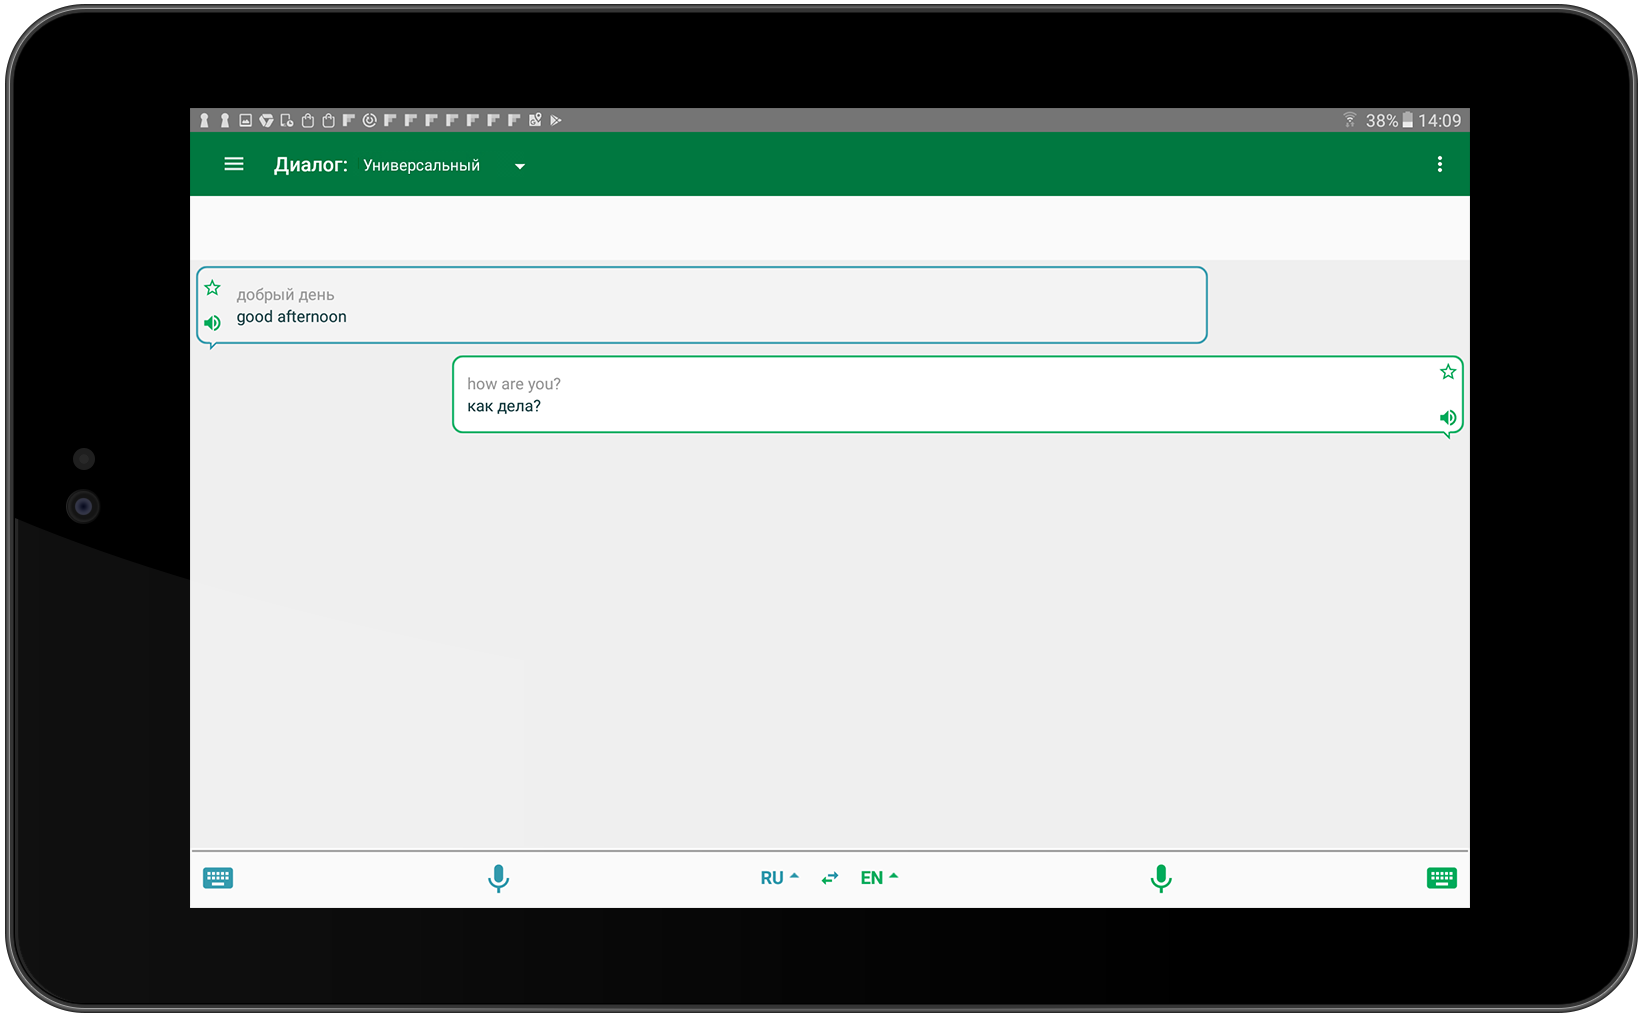The image size is (1644, 1018).
Task: Play audio for "good afternoon" translation
Action: point(212,323)
